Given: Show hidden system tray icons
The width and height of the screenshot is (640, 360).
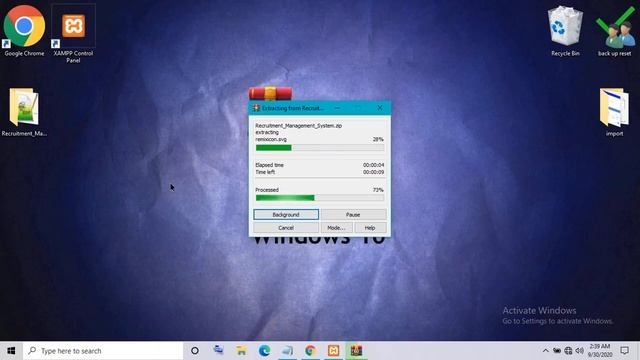Looking at the screenshot, I should [x=545, y=351].
